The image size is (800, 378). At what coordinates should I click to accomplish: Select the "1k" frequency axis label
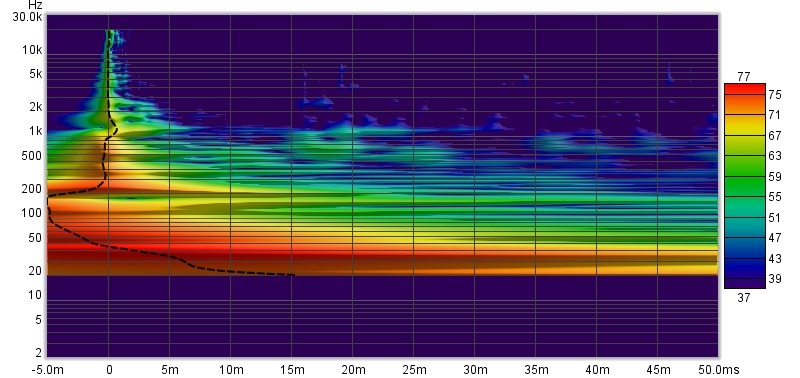[x=36, y=131]
